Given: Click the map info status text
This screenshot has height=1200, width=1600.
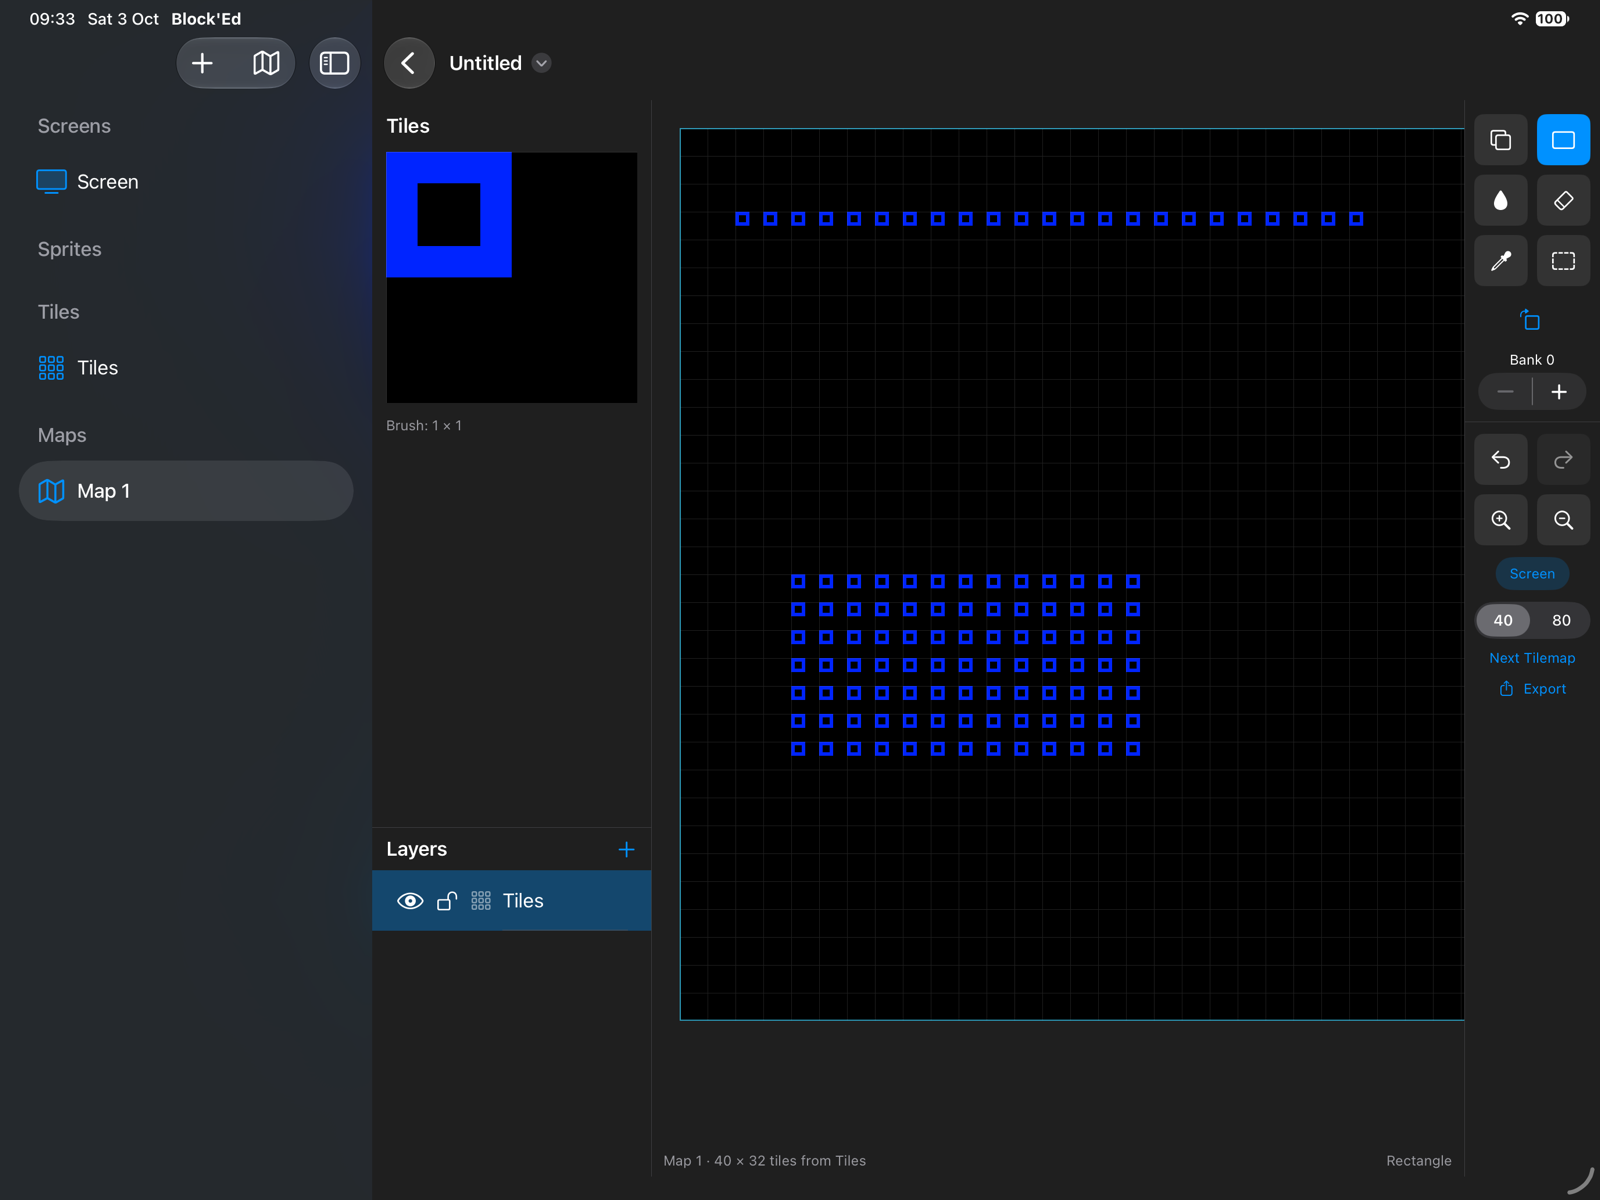Looking at the screenshot, I should pyautogui.click(x=765, y=1161).
